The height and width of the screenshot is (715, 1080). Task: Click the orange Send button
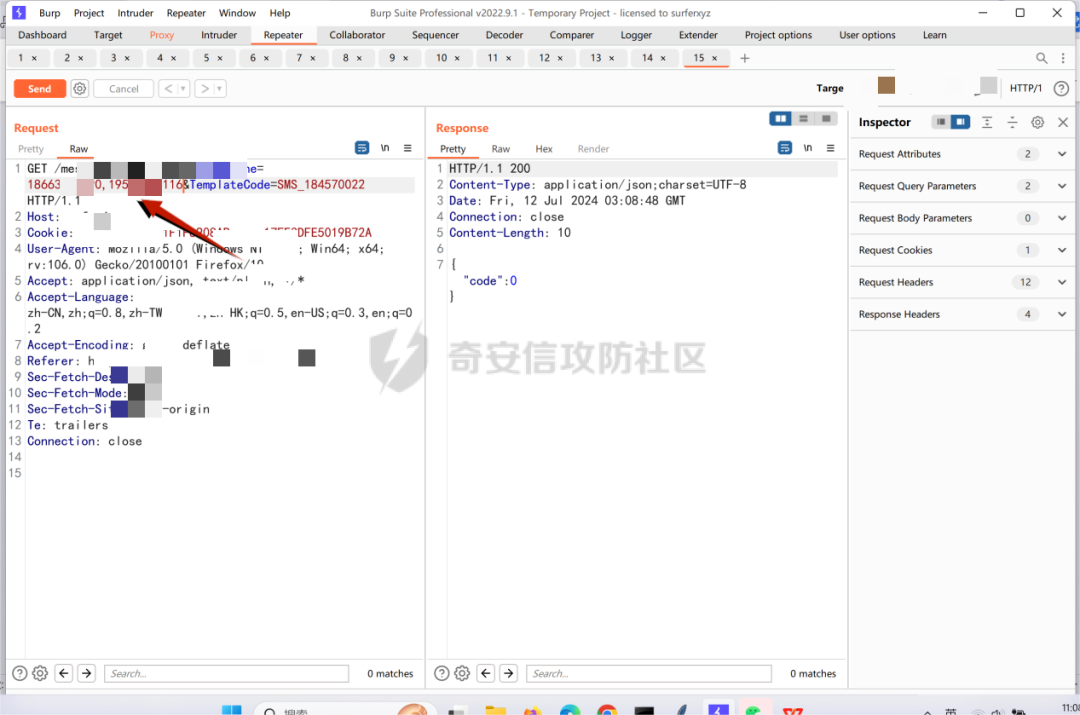39,89
